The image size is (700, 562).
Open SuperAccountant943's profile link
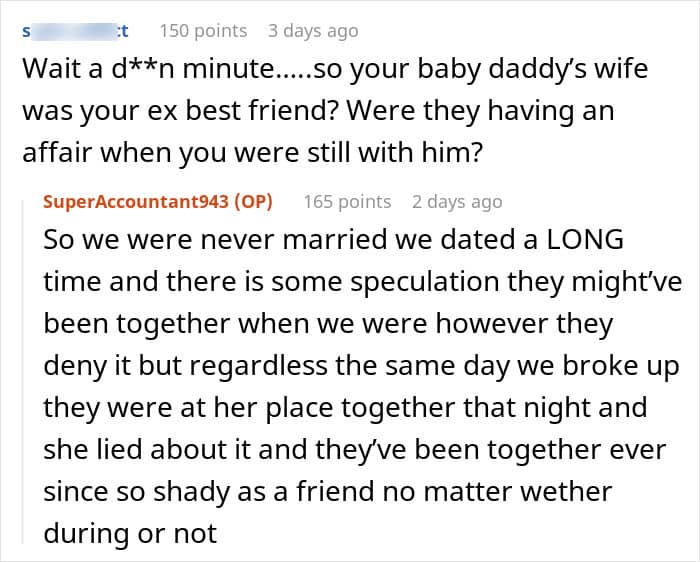click(x=136, y=202)
